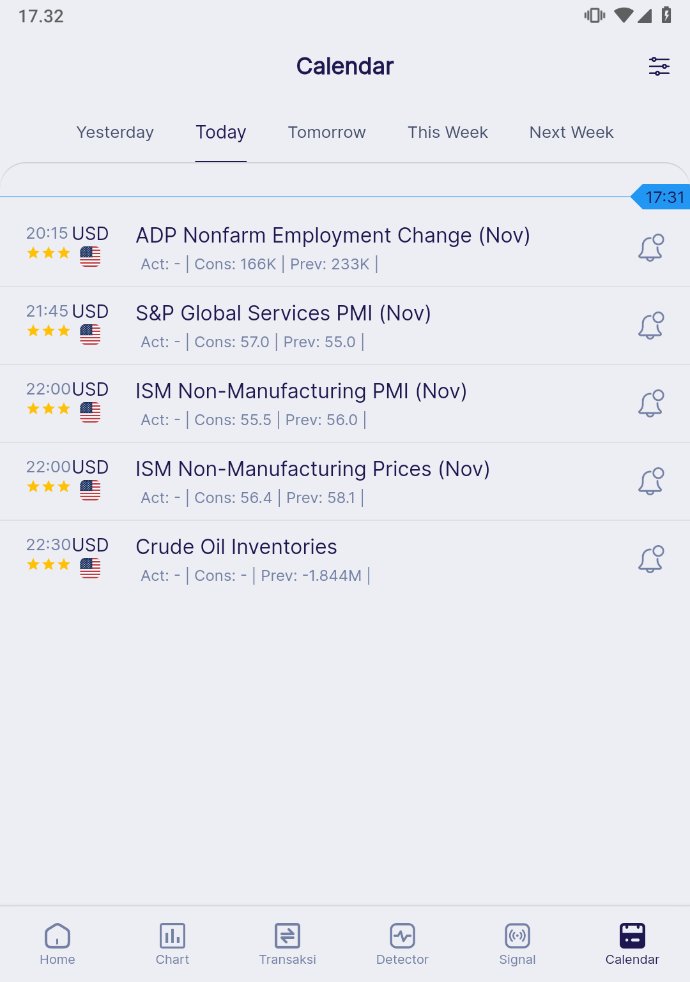Tap the US flag on Crude Oil Inventories row
Image resolution: width=690 pixels, height=982 pixels.
click(x=90, y=568)
